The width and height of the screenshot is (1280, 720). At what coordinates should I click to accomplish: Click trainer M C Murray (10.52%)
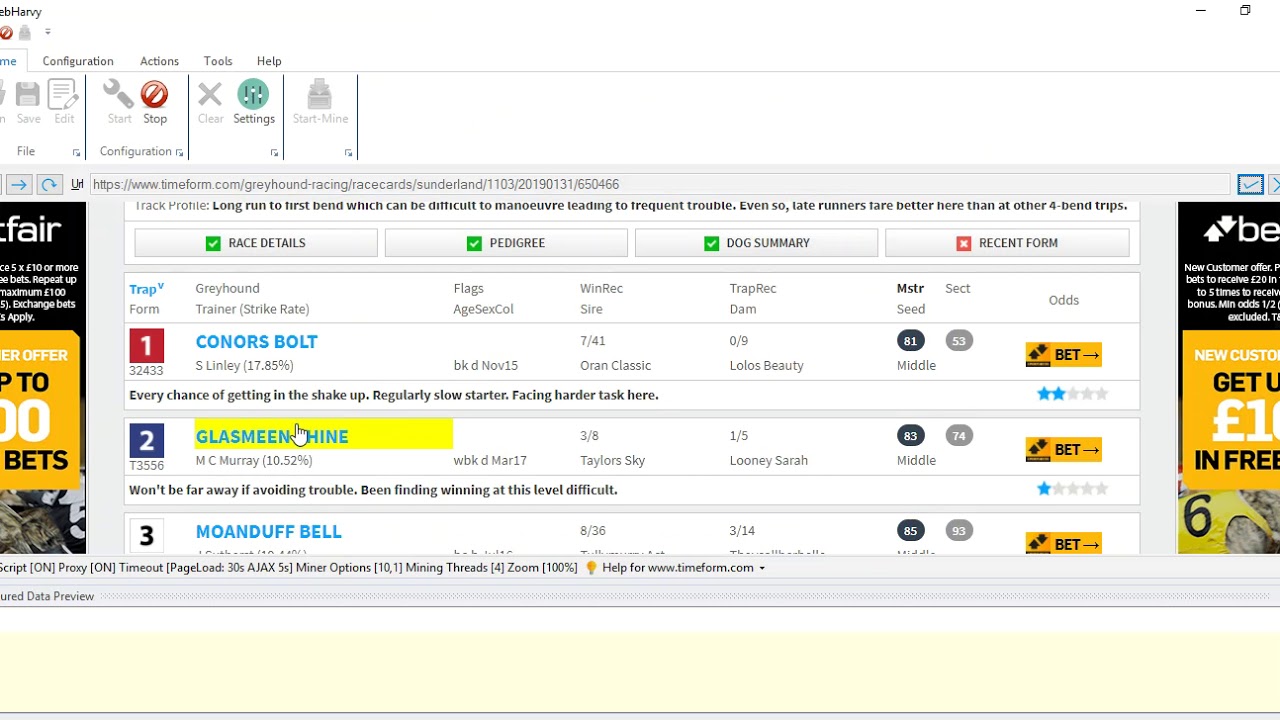(x=254, y=461)
